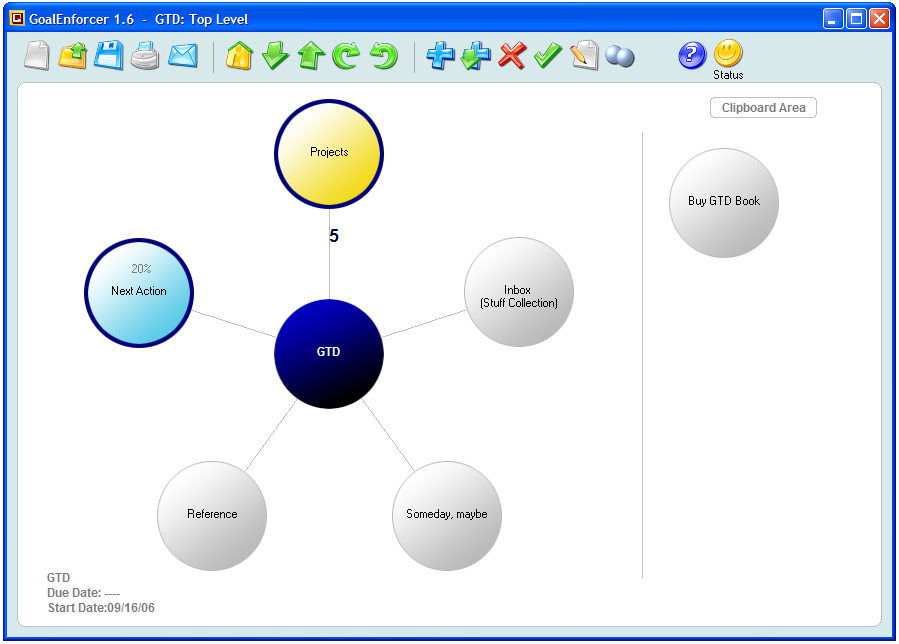The height and width of the screenshot is (644, 899).
Task: Send by email using envelope icon
Action: point(183,56)
